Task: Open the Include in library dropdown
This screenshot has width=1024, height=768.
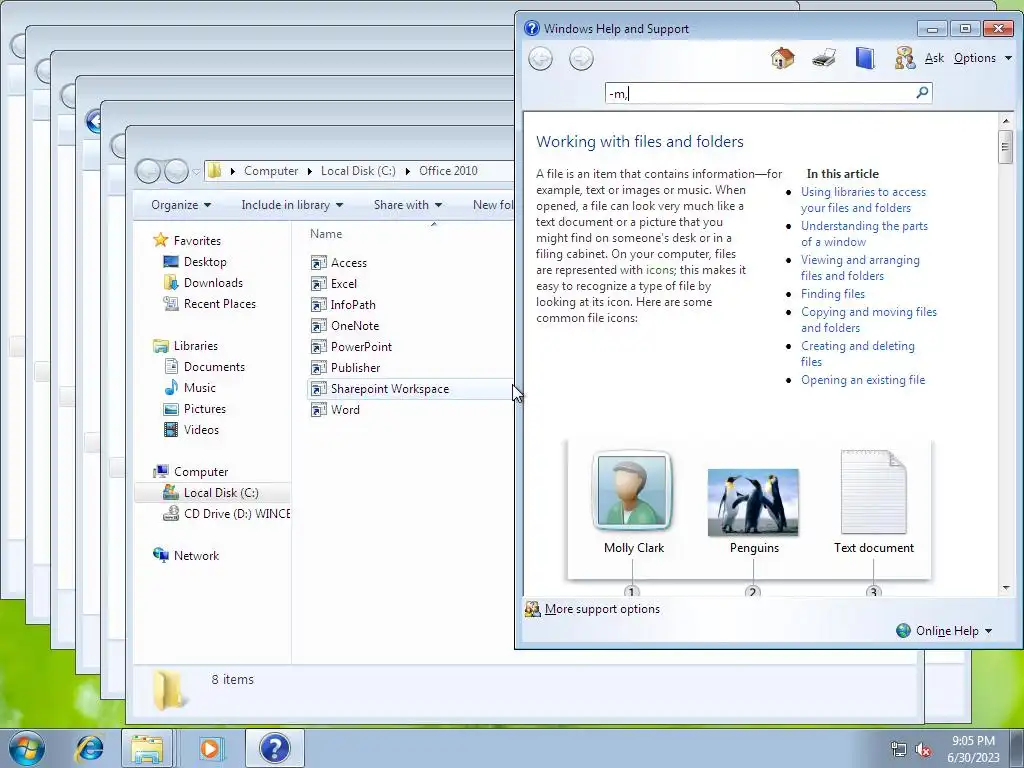Action: coord(292,205)
